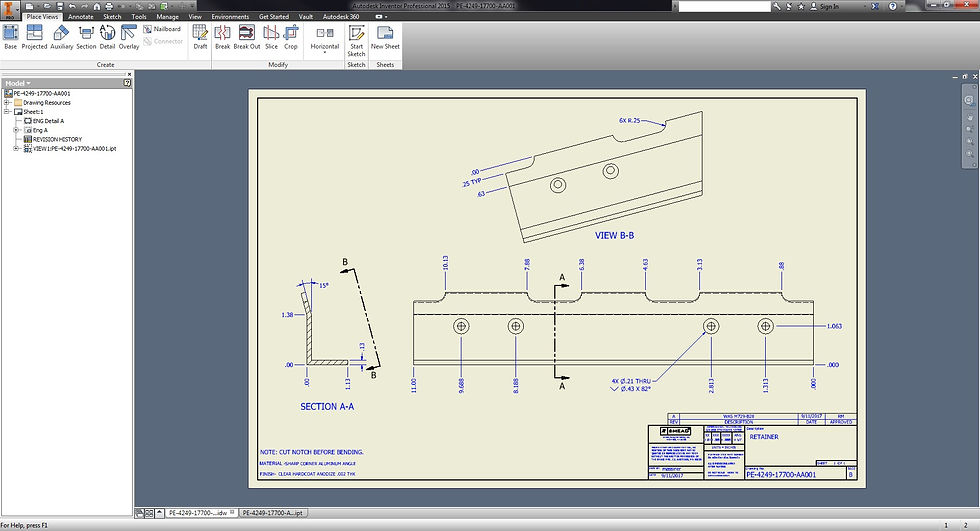Viewport: 980px width, 531px height.
Task: Switch to PE-4249-17700 .ipt document tab
Action: coord(272,513)
